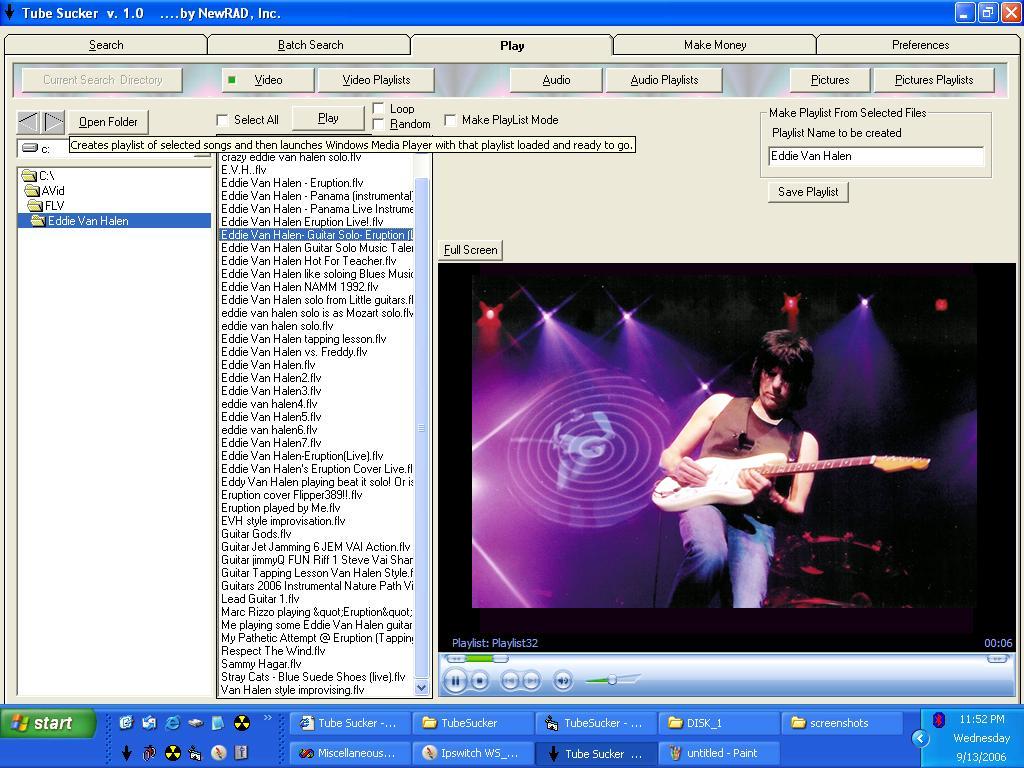Open the DISK_1 folder taskbar button
Viewport: 1024px width, 768px height.
tap(718, 723)
